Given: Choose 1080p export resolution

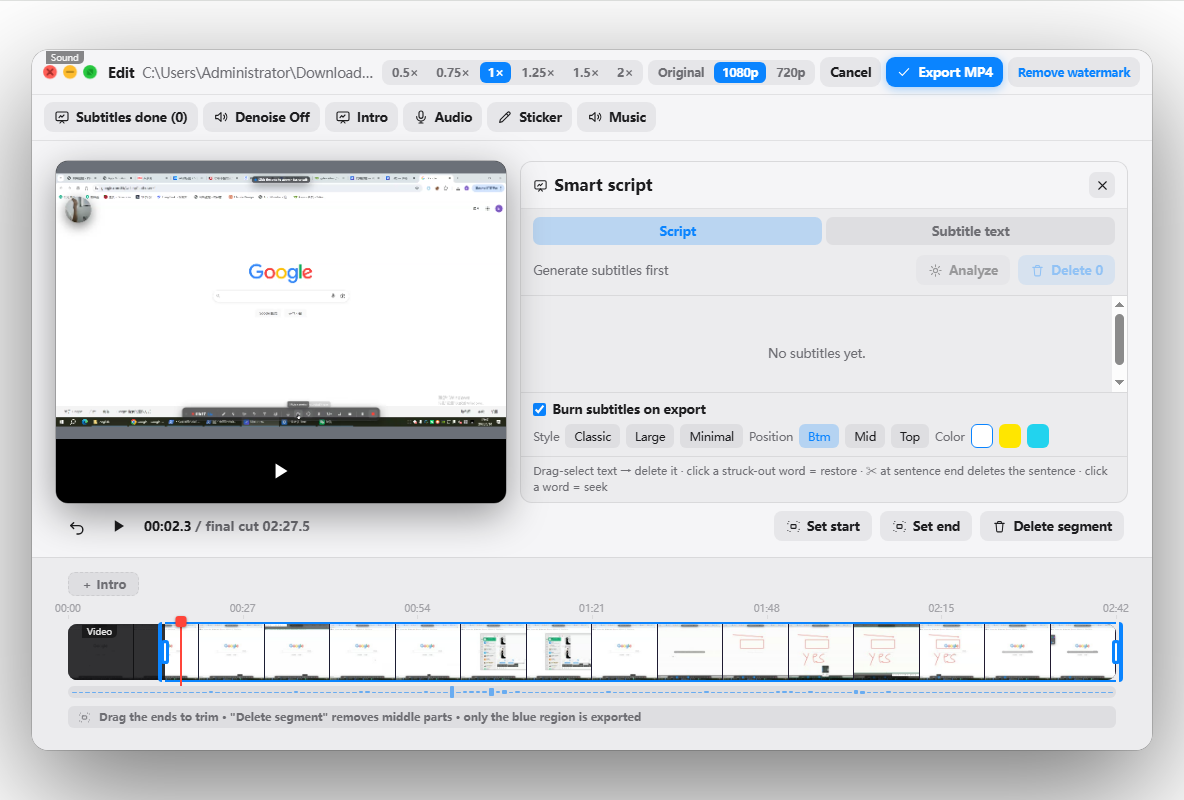Looking at the screenshot, I should pyautogui.click(x=740, y=73).
